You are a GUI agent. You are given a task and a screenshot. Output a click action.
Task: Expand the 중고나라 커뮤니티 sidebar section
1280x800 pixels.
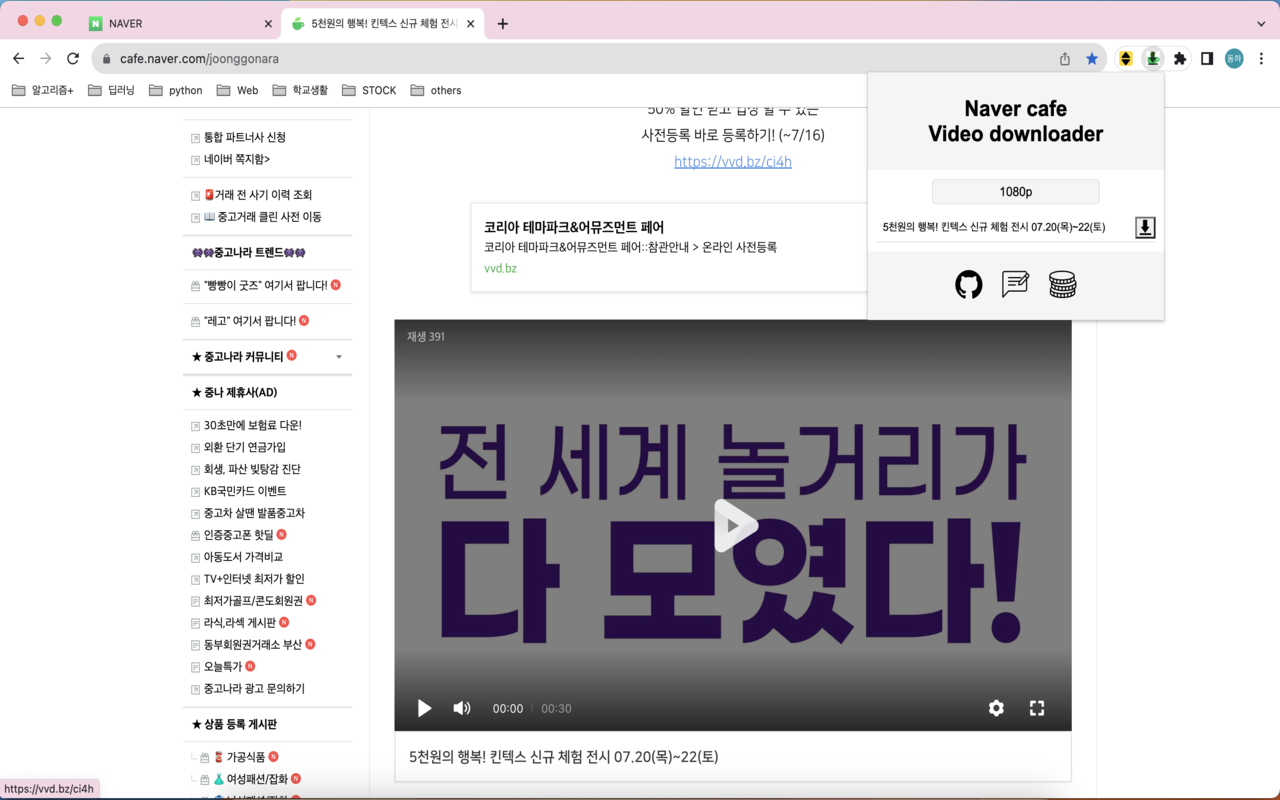pyautogui.click(x=338, y=356)
